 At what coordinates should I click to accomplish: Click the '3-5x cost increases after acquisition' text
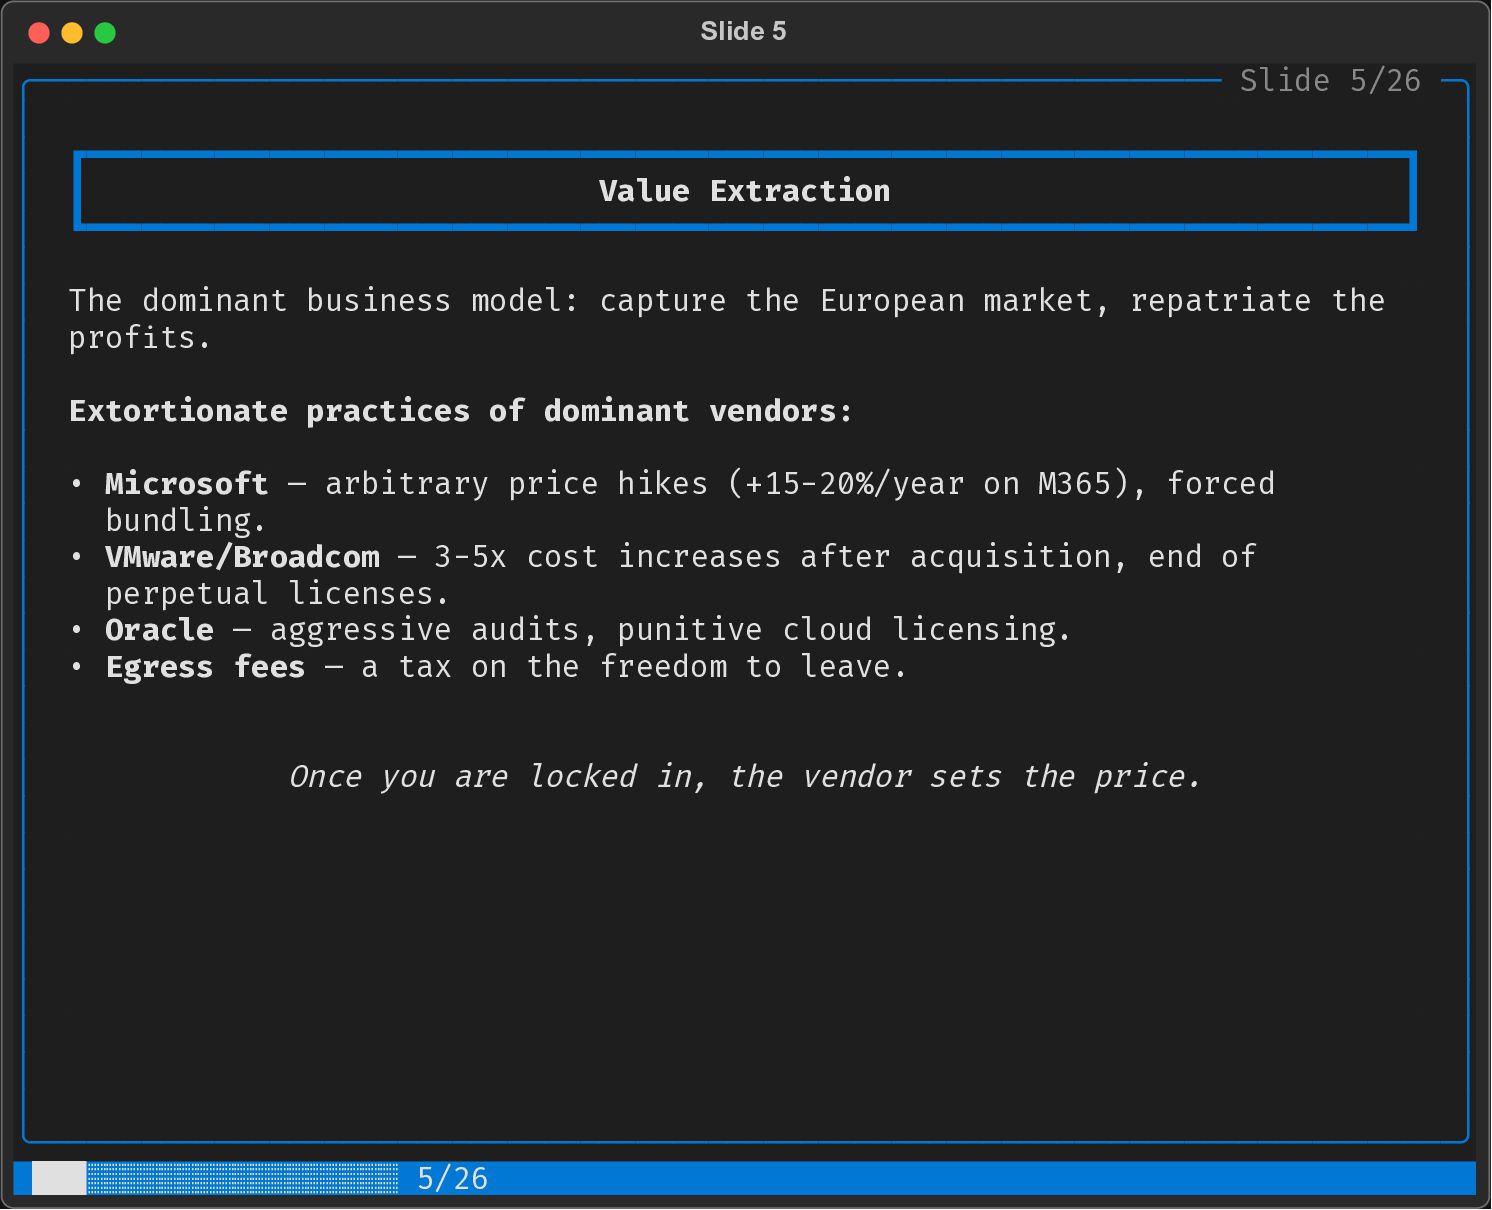pos(772,557)
